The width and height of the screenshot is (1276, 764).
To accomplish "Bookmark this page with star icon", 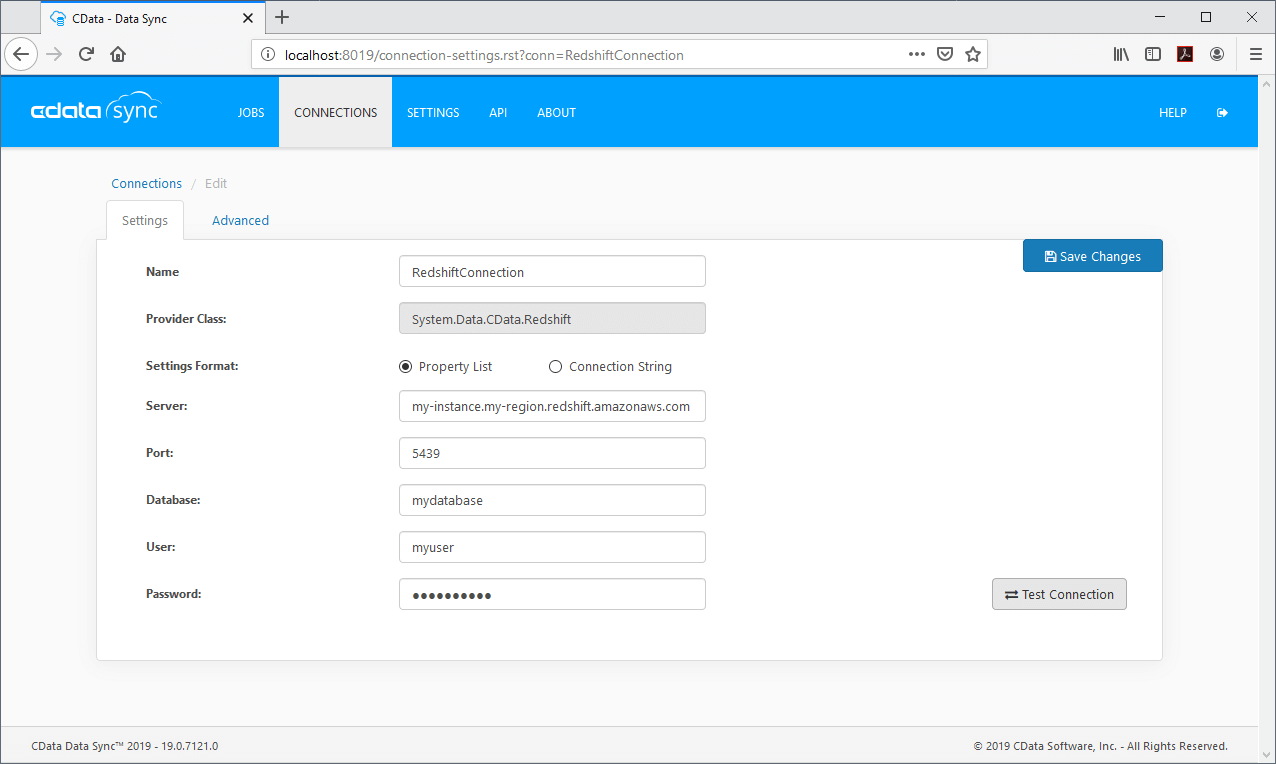I will tap(972, 54).
